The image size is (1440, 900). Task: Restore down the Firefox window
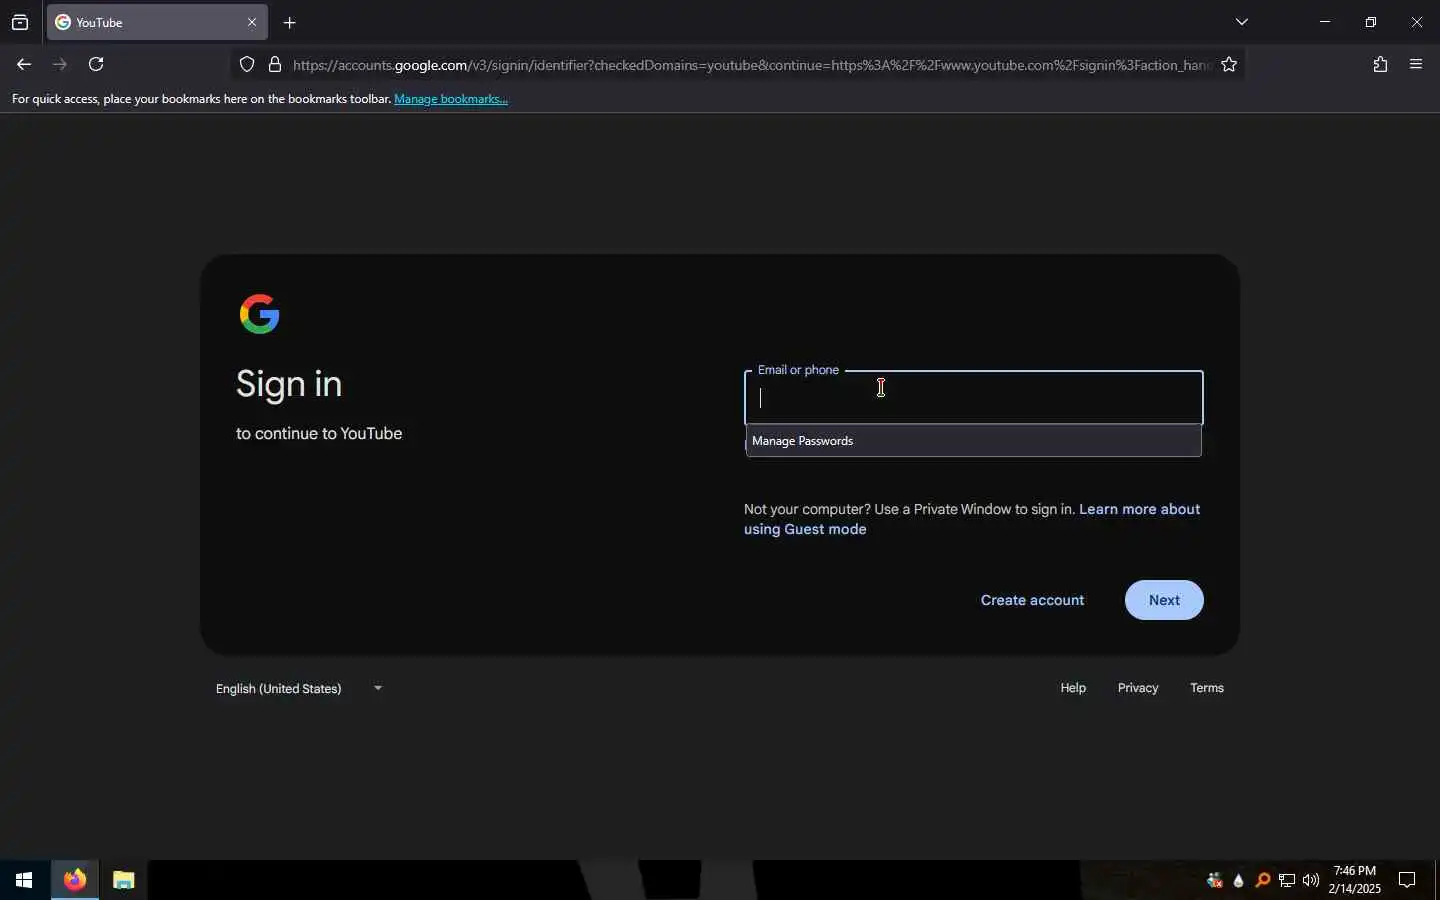click(1371, 22)
